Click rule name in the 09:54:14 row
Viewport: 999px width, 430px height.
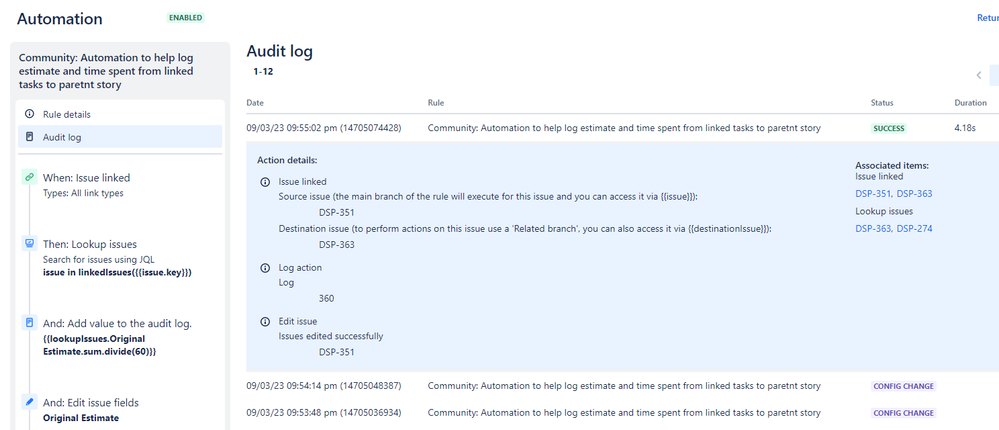[624, 386]
